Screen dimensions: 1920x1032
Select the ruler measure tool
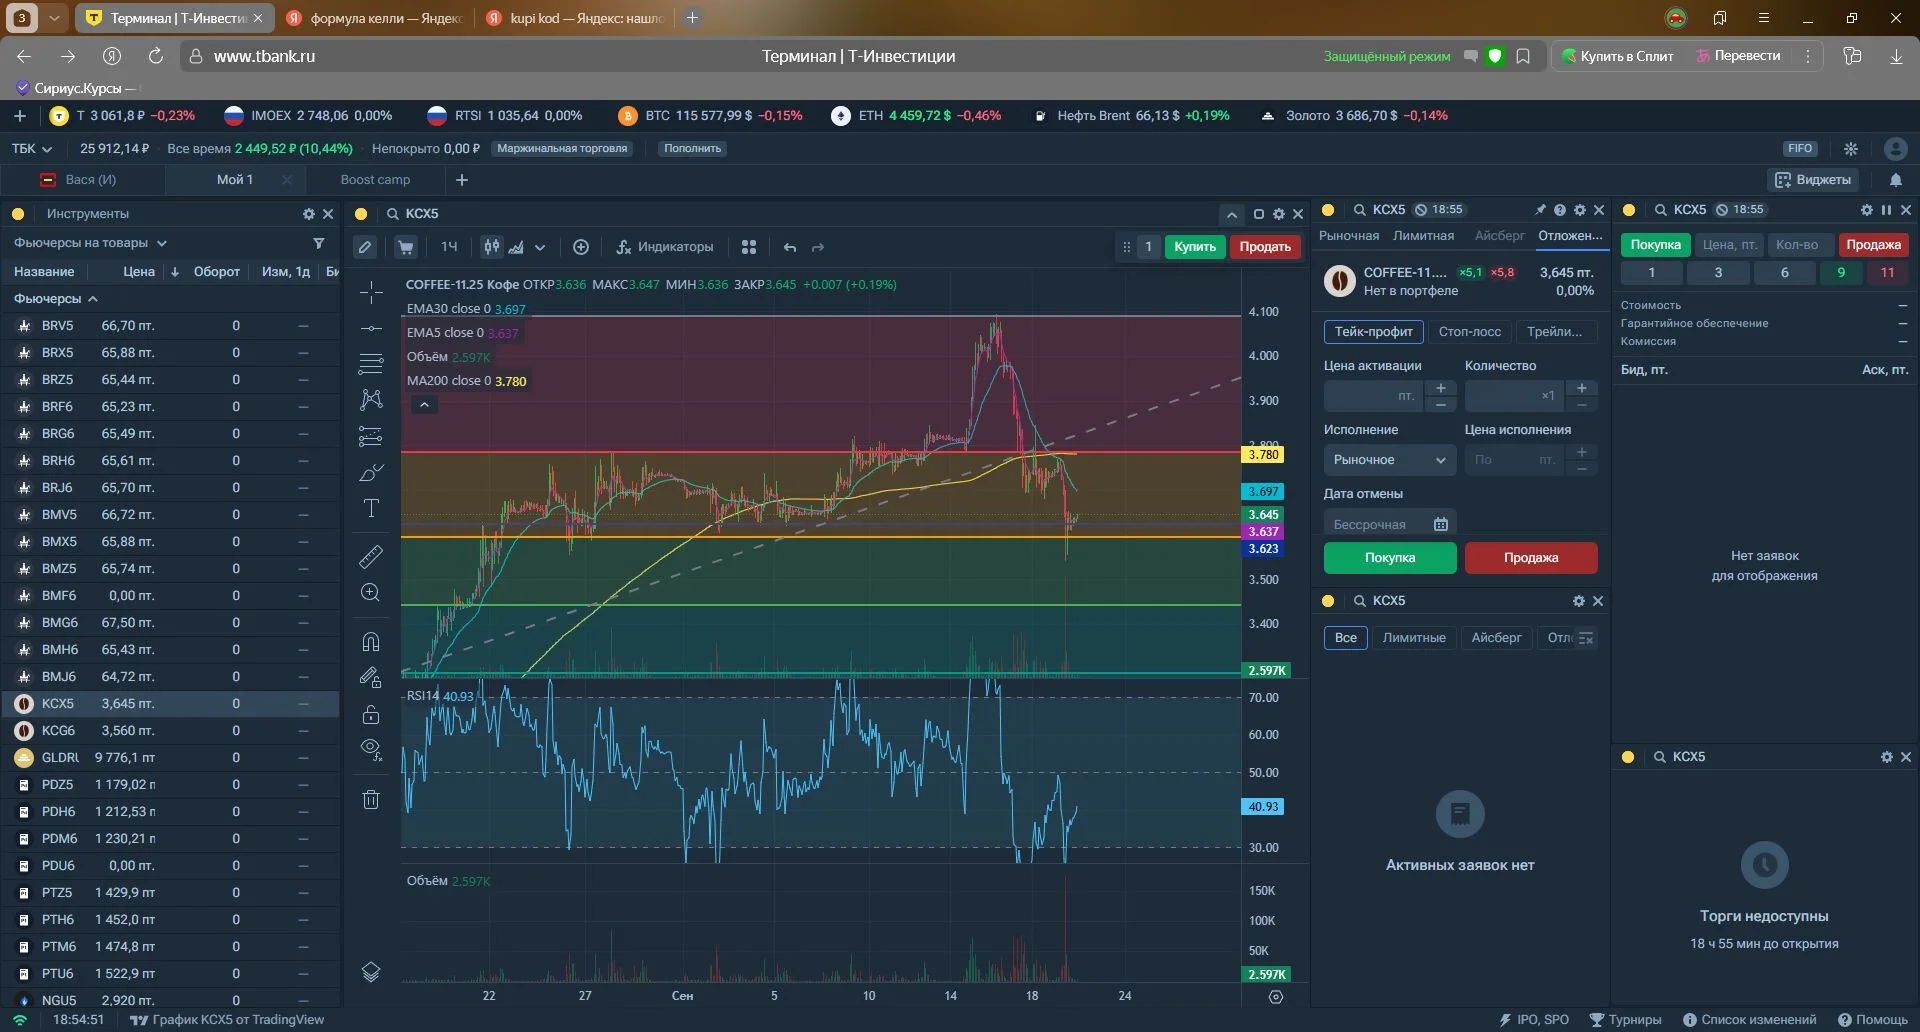point(371,556)
